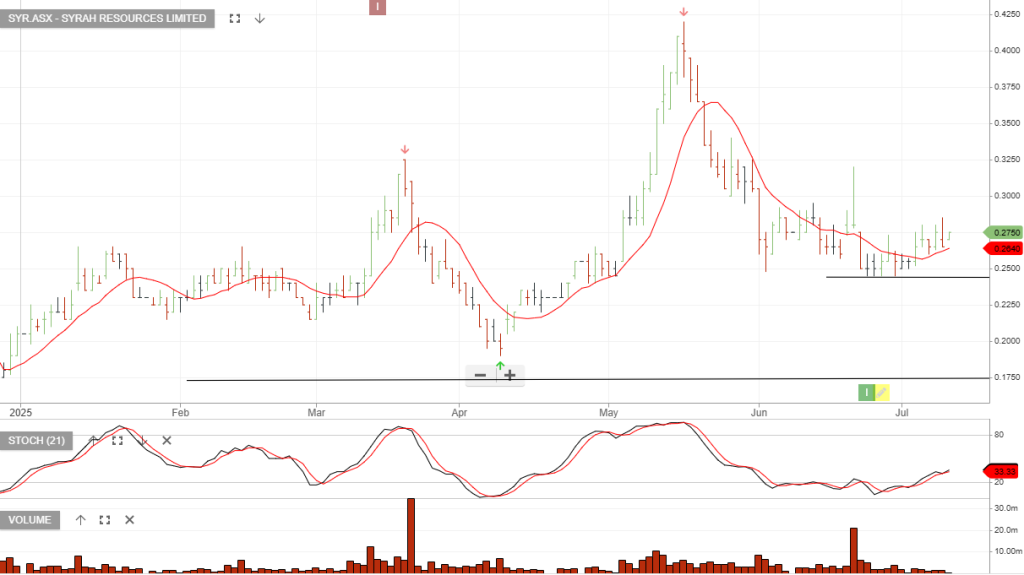Click the SYR.ASX - SYRAH RESOURCES LIMITED title label
Viewport: 1024px width, 575px height.
point(107,18)
